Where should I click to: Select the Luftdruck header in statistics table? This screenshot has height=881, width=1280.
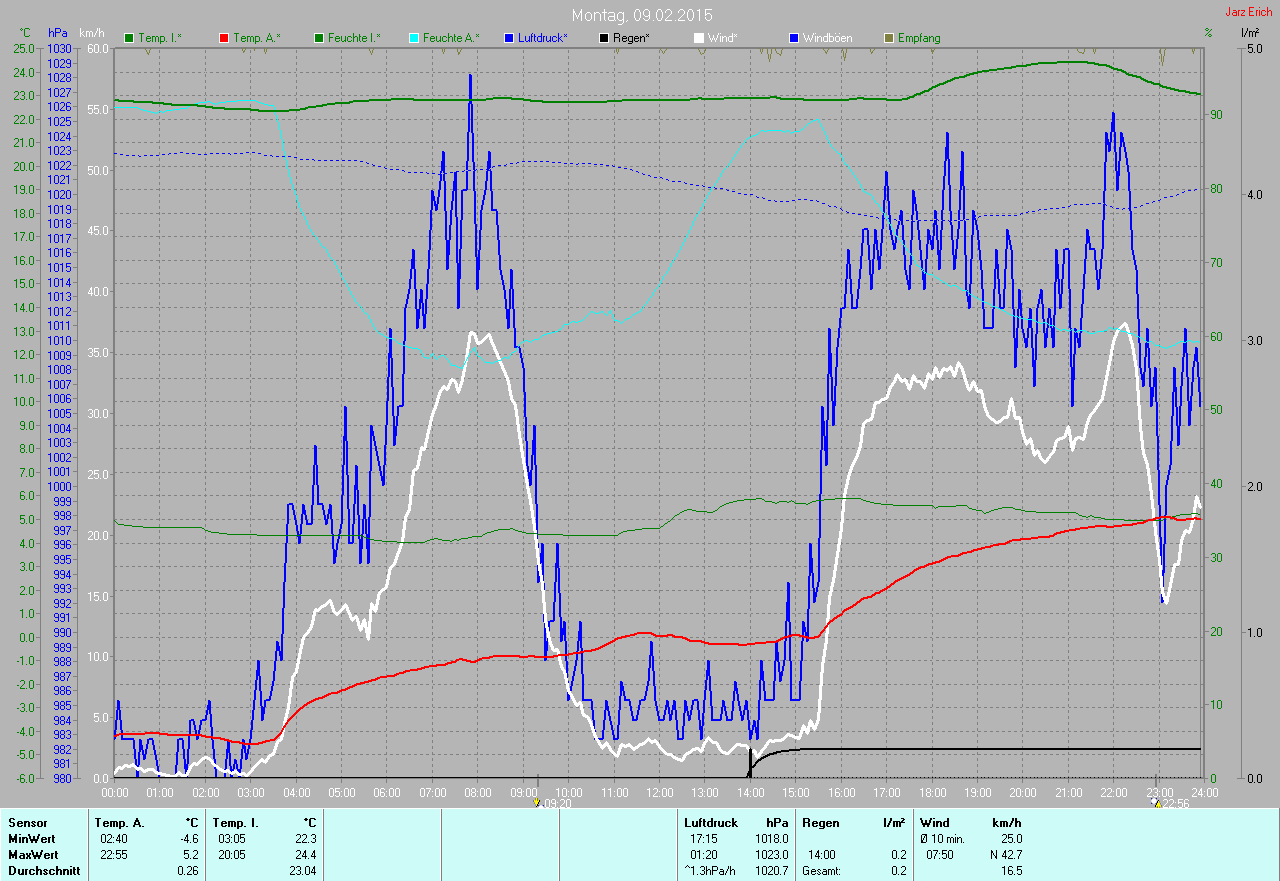710,823
